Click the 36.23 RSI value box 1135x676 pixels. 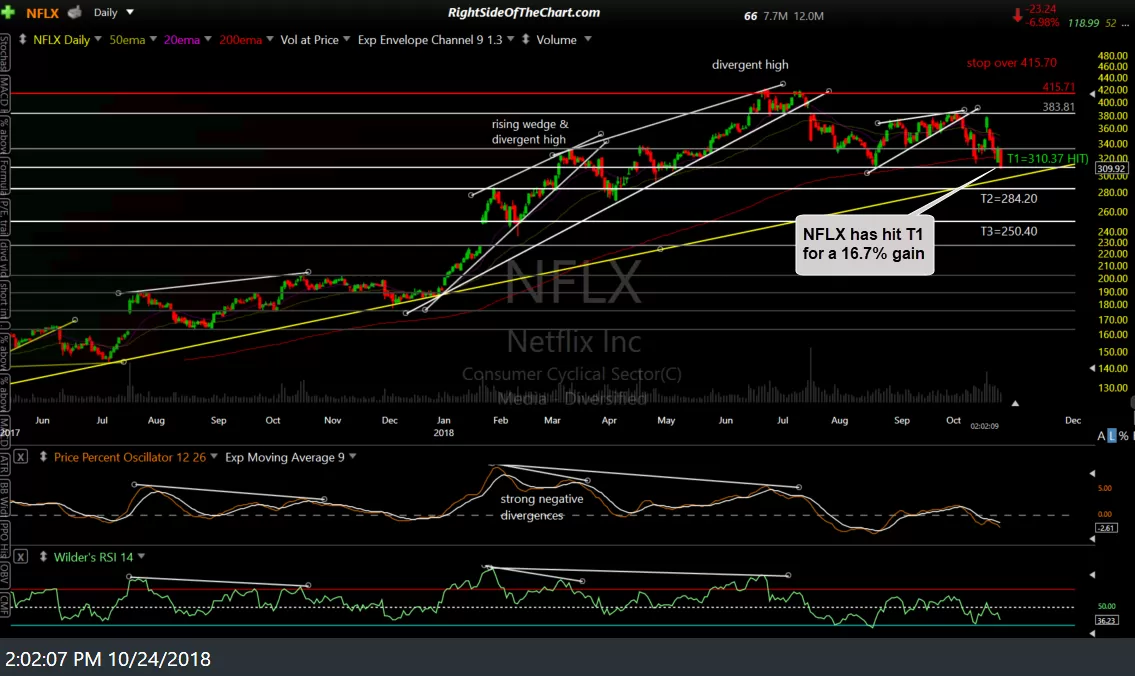pyautogui.click(x=1106, y=620)
